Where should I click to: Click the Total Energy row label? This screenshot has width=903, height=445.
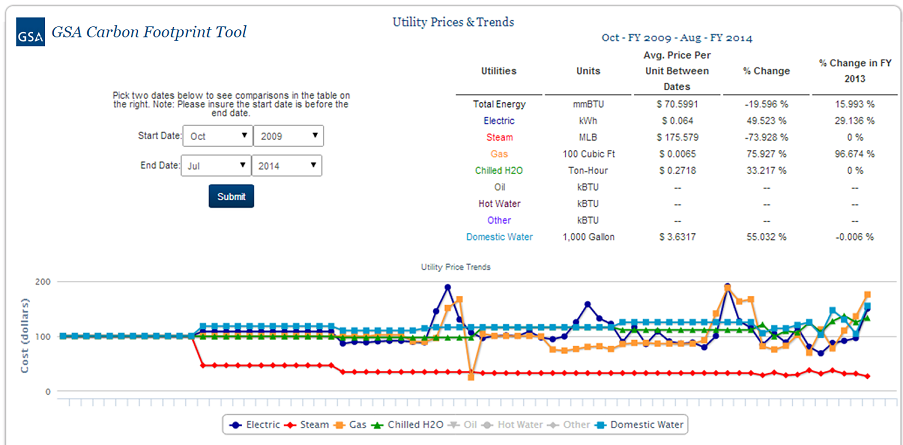499,104
